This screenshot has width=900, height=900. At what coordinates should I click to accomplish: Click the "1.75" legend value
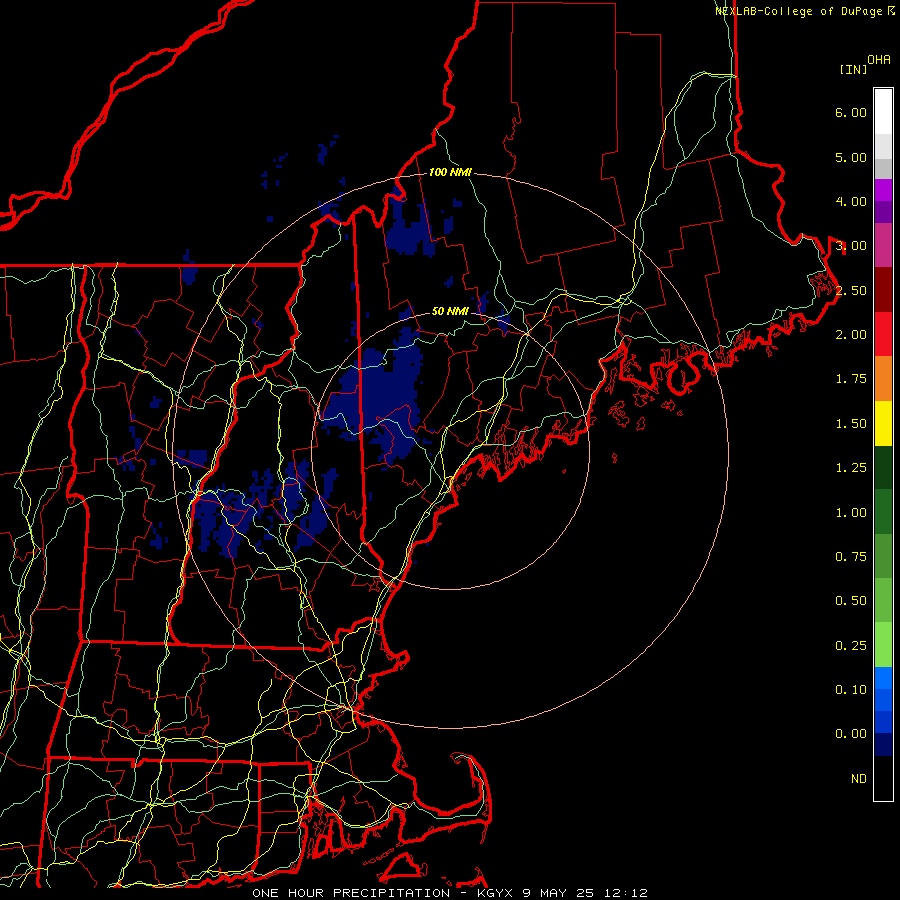tap(851, 379)
